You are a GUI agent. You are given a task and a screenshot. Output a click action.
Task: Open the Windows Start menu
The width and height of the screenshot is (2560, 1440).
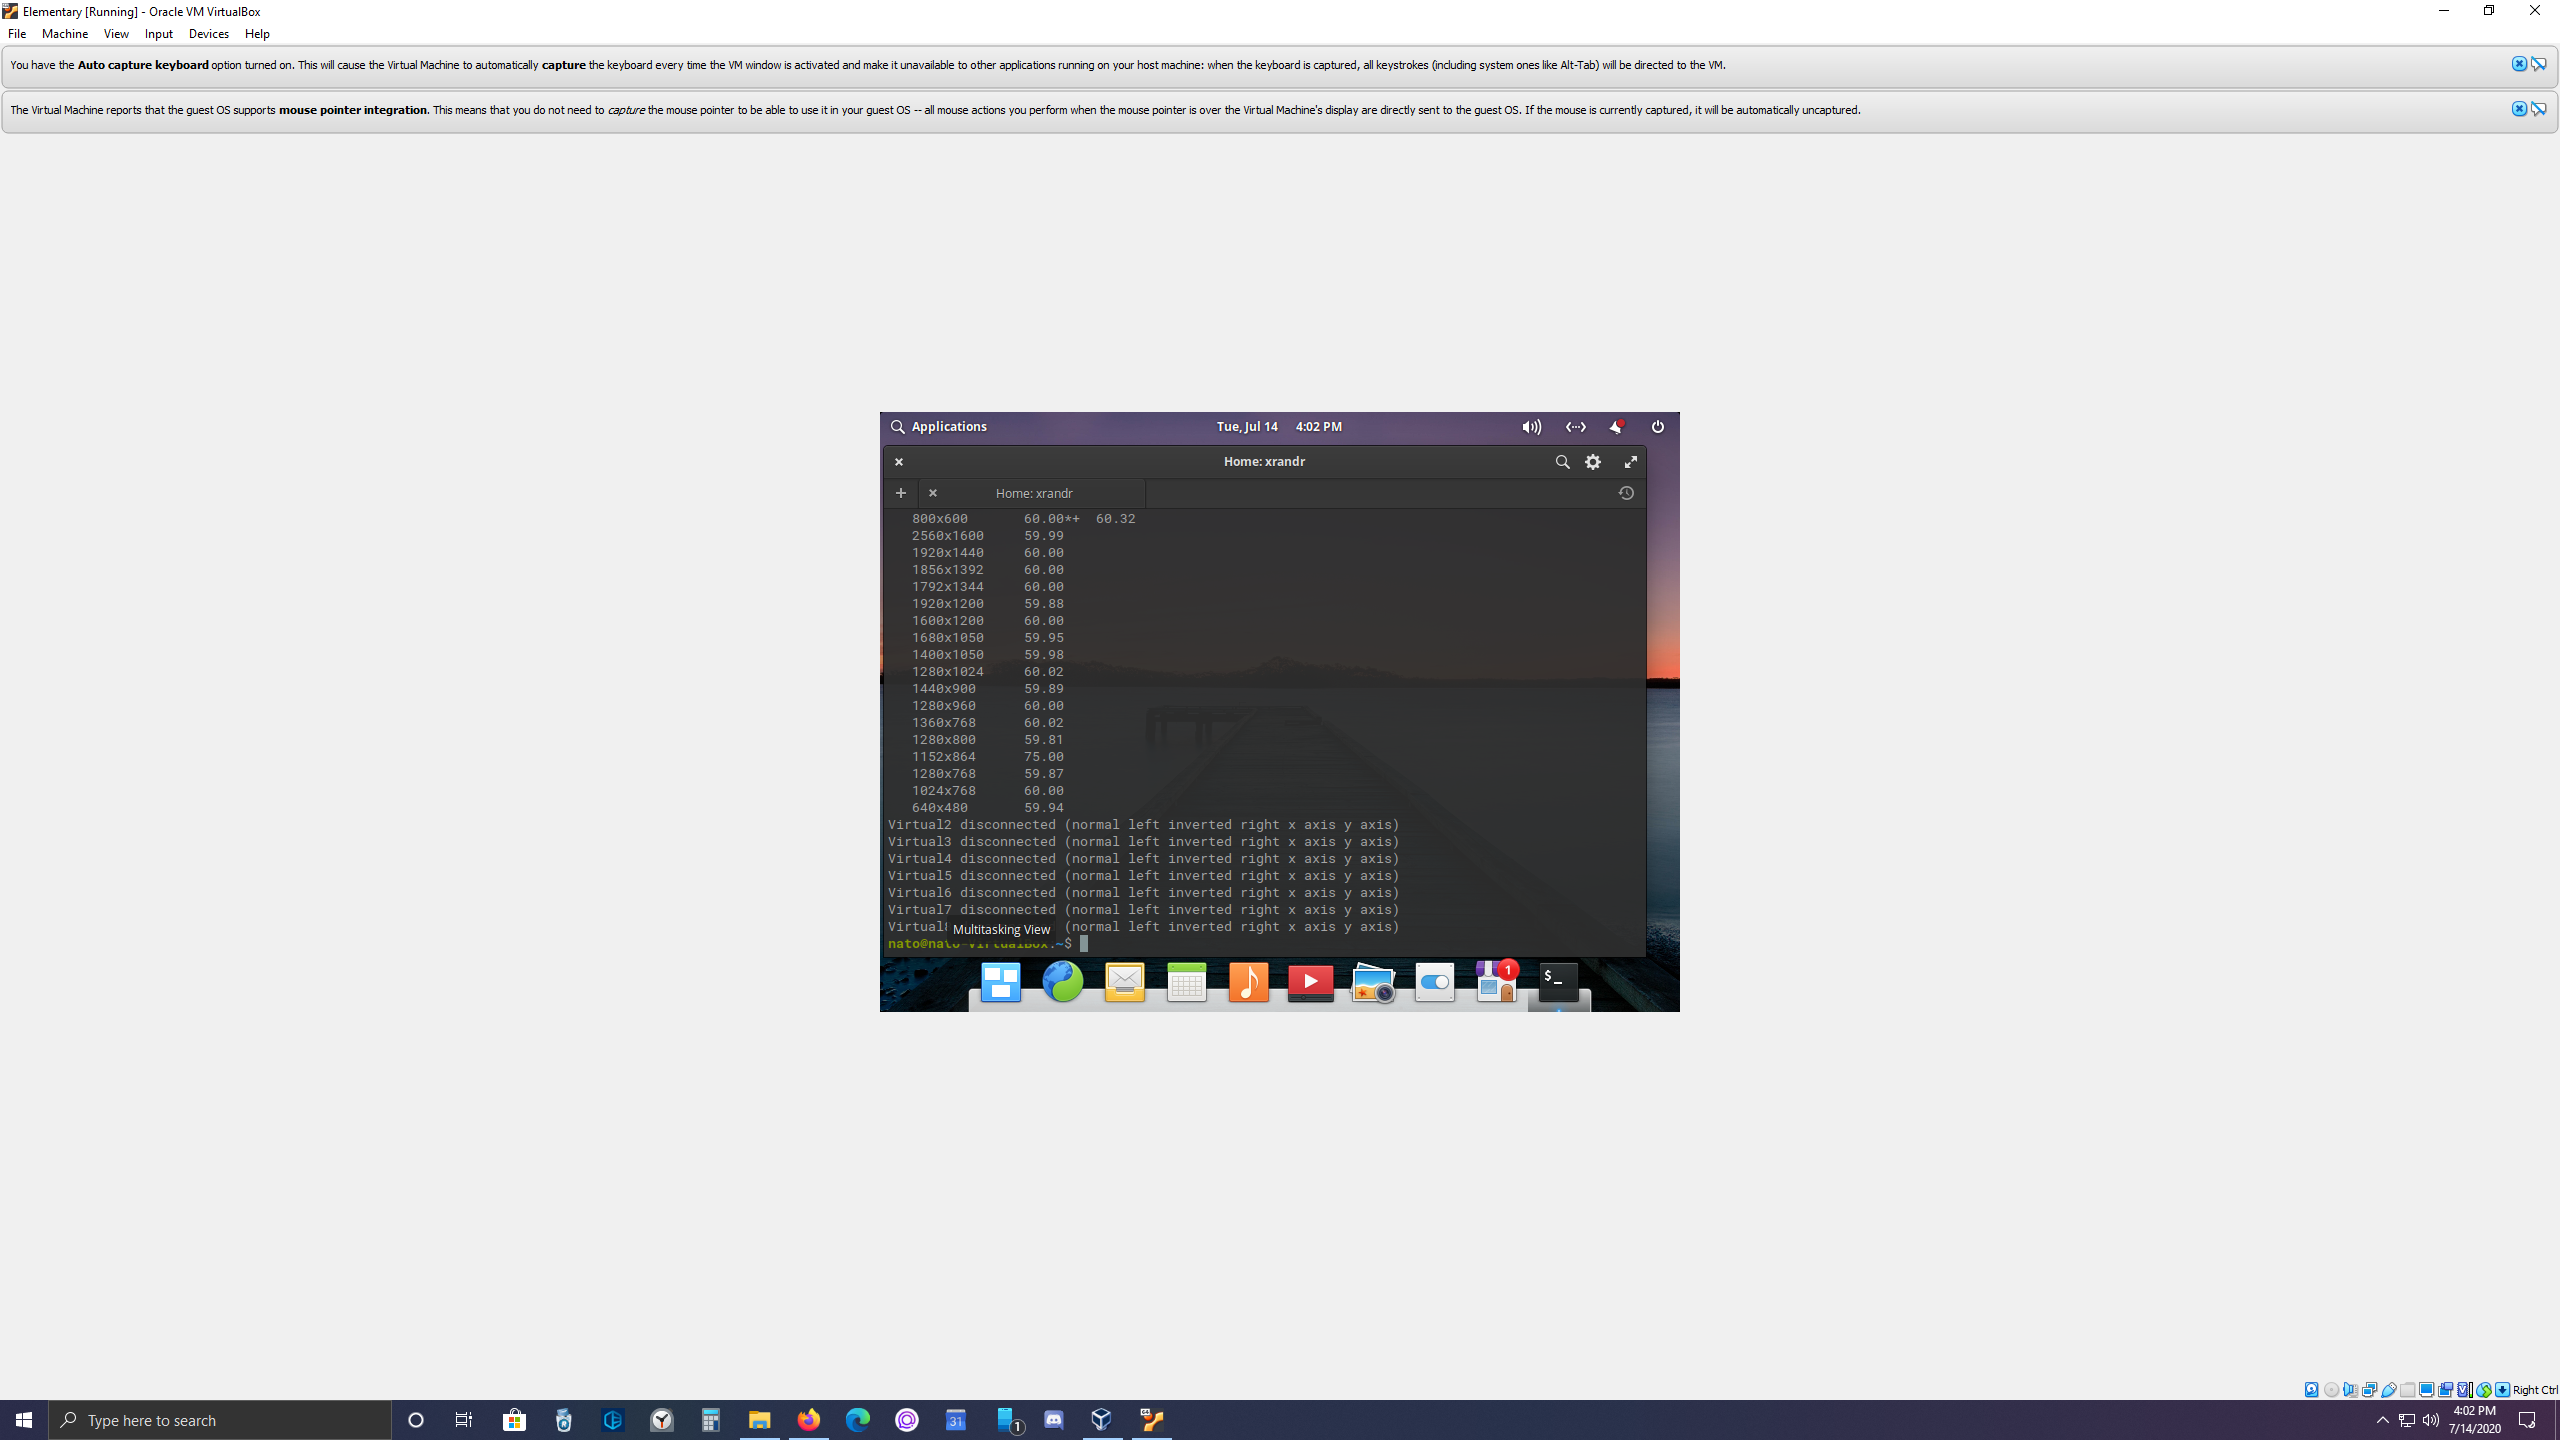(x=24, y=1420)
